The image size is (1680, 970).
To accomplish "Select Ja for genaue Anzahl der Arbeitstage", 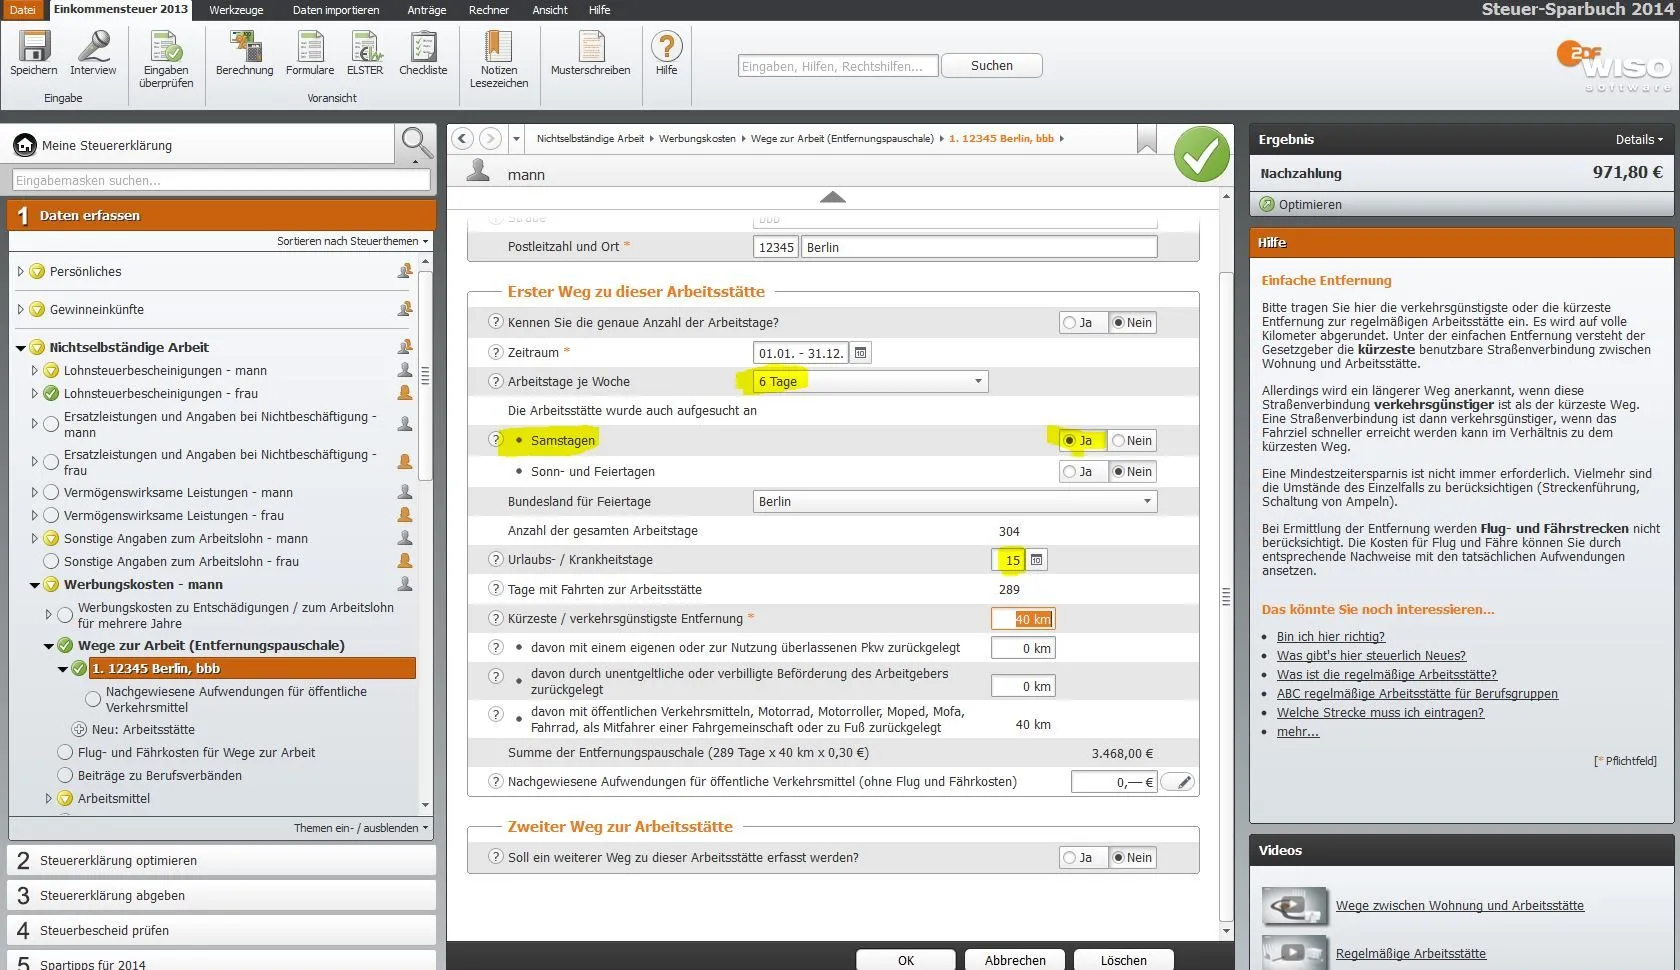I will click(1071, 323).
